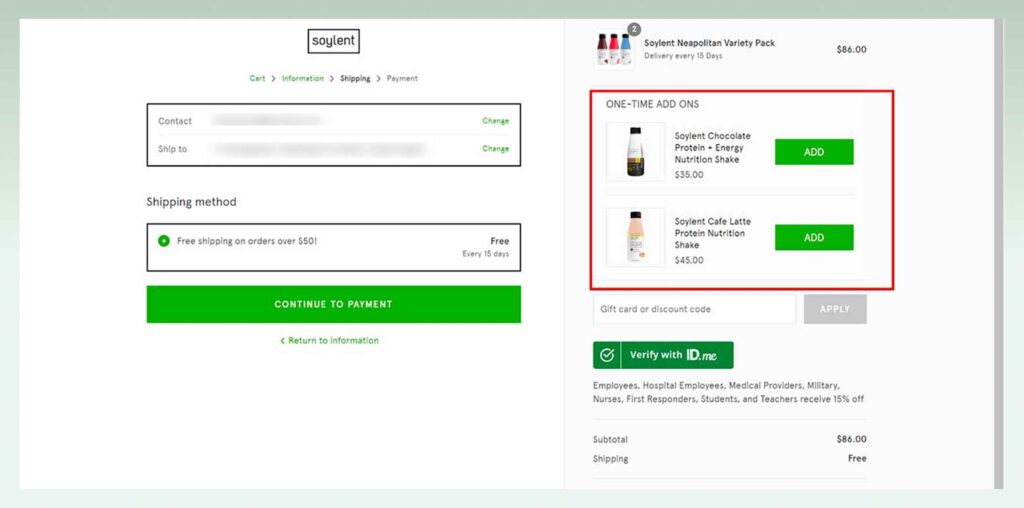Click Continue to Payment button
The height and width of the screenshot is (508, 1024).
pos(334,304)
